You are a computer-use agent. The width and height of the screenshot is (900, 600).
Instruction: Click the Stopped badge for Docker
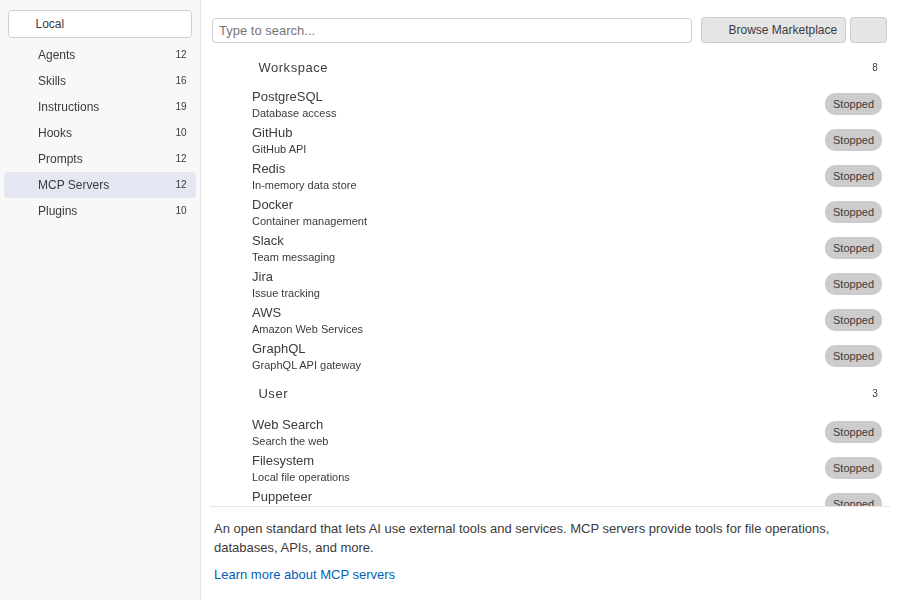point(853,212)
